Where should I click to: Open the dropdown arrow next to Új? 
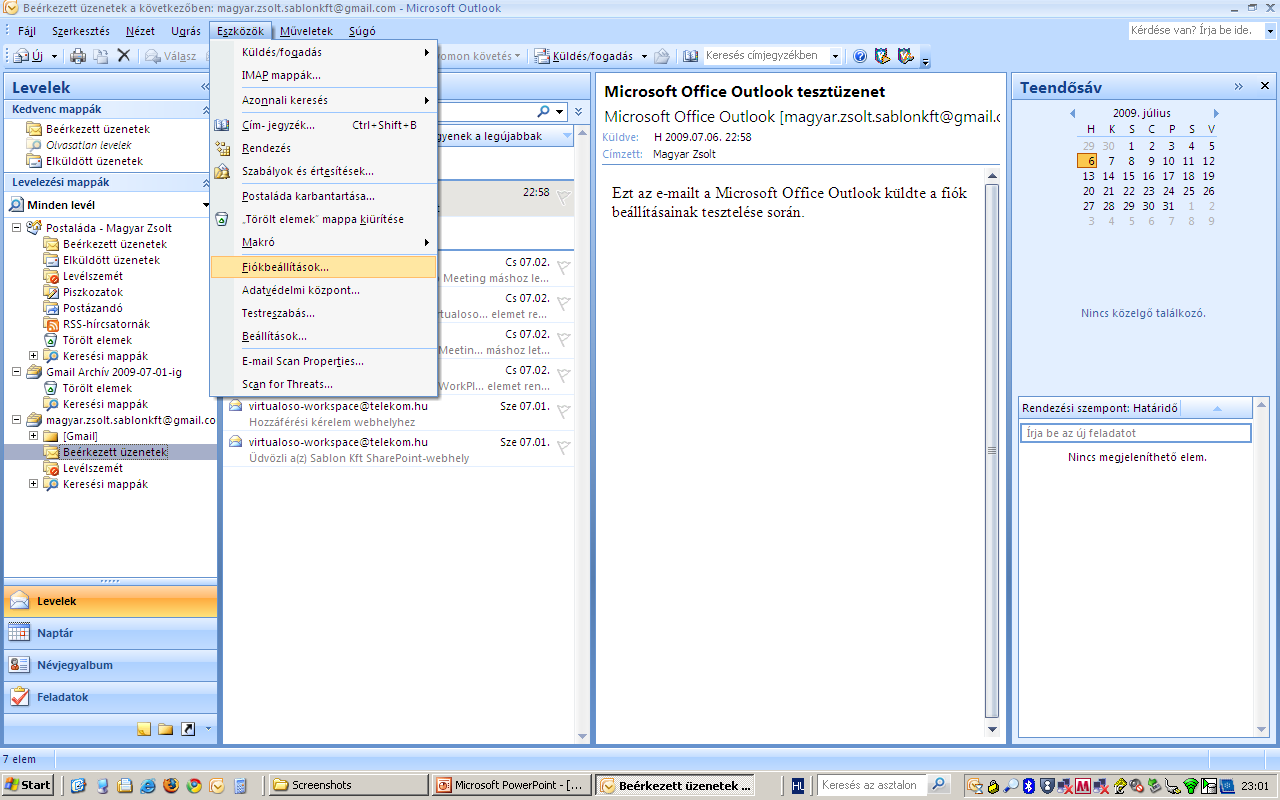[x=54, y=56]
